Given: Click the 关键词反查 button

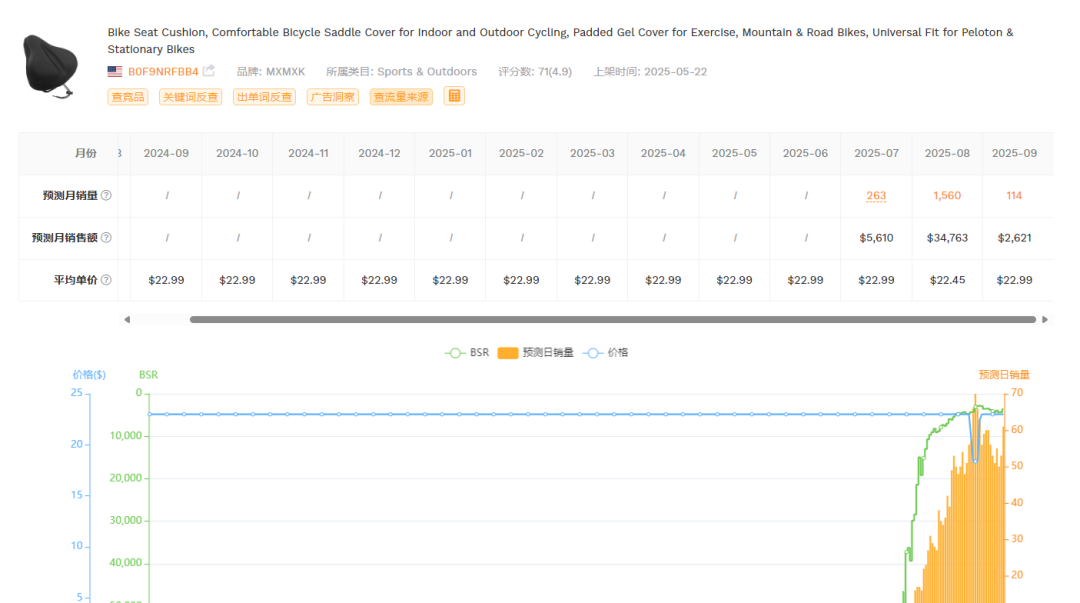Looking at the screenshot, I should [190, 97].
